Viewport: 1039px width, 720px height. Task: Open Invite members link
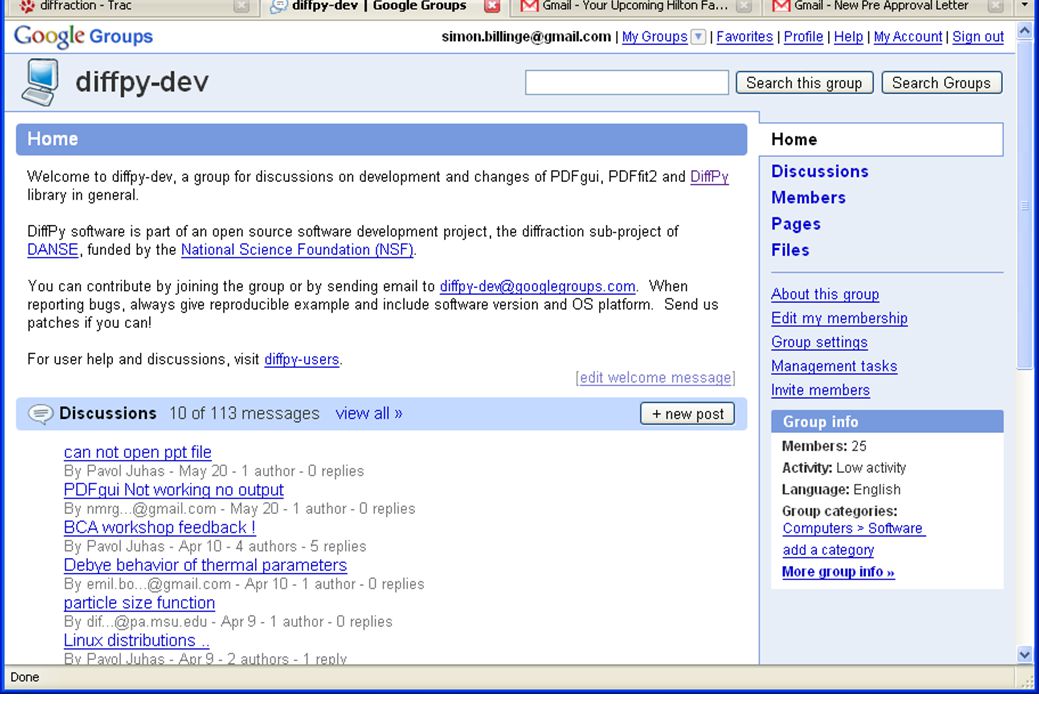pyautogui.click(x=820, y=390)
